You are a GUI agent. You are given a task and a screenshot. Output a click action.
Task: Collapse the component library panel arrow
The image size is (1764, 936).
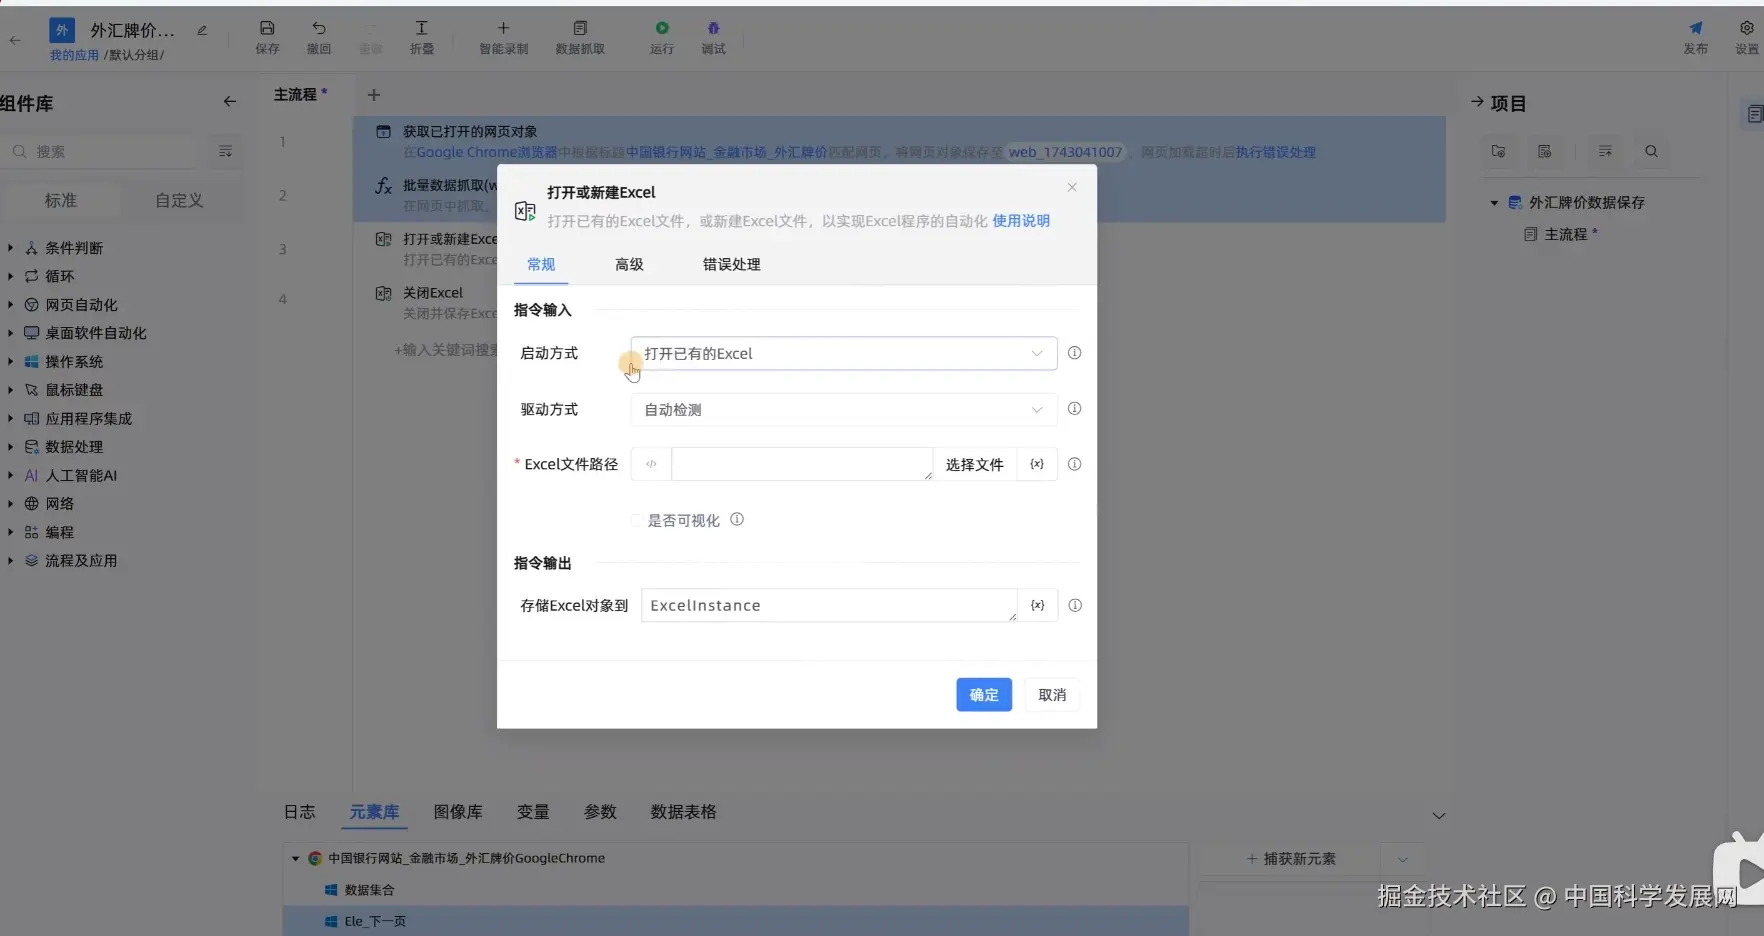point(230,102)
